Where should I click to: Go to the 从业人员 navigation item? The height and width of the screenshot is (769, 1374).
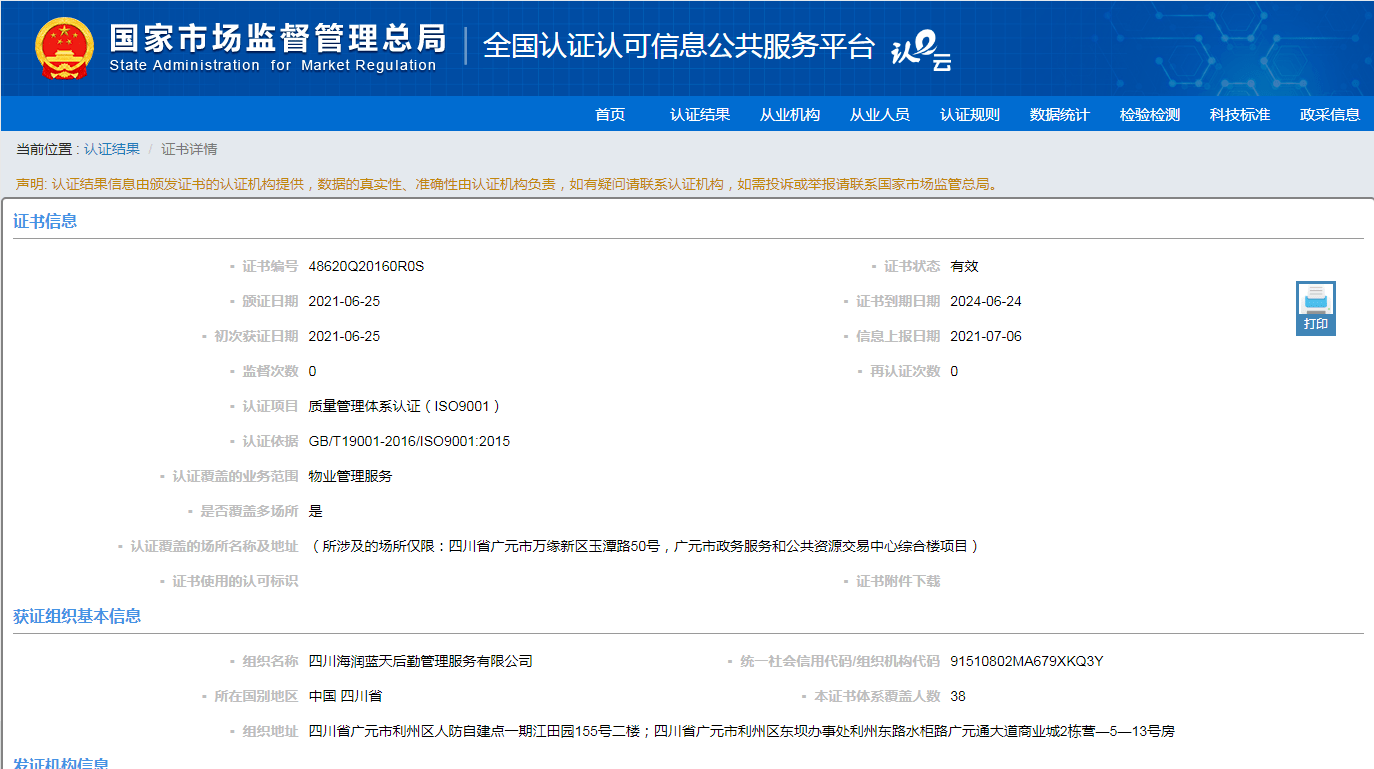coord(880,115)
